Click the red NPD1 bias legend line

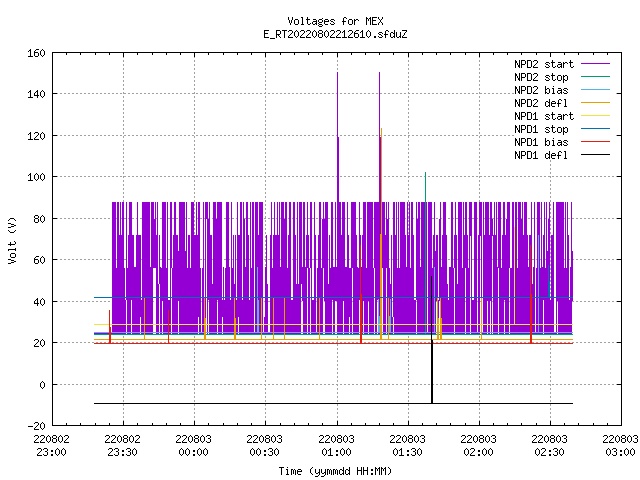(596, 142)
